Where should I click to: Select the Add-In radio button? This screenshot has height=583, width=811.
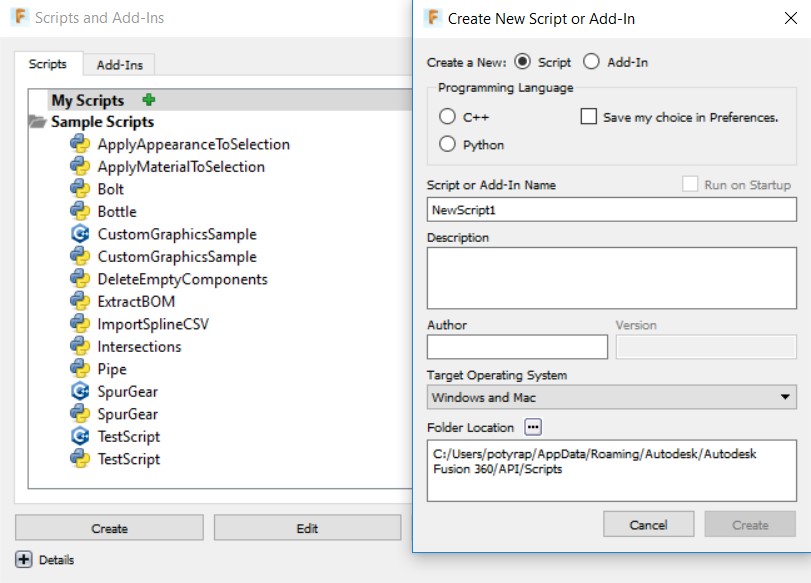click(591, 62)
